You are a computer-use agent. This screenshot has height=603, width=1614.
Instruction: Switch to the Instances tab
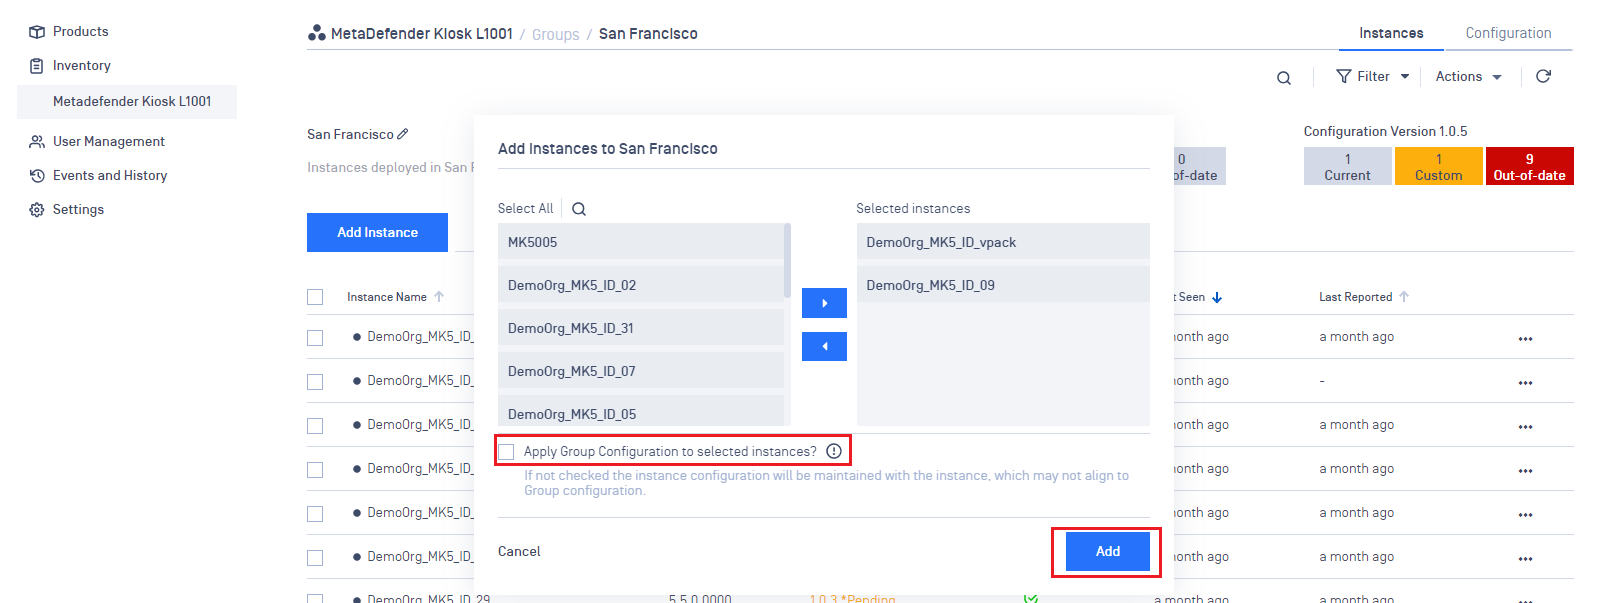pyautogui.click(x=1391, y=33)
